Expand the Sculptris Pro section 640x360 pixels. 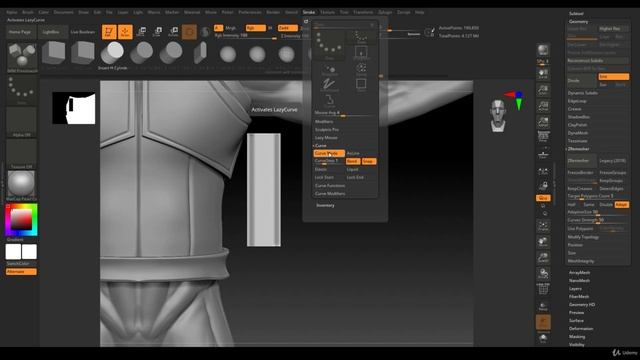click(327, 130)
